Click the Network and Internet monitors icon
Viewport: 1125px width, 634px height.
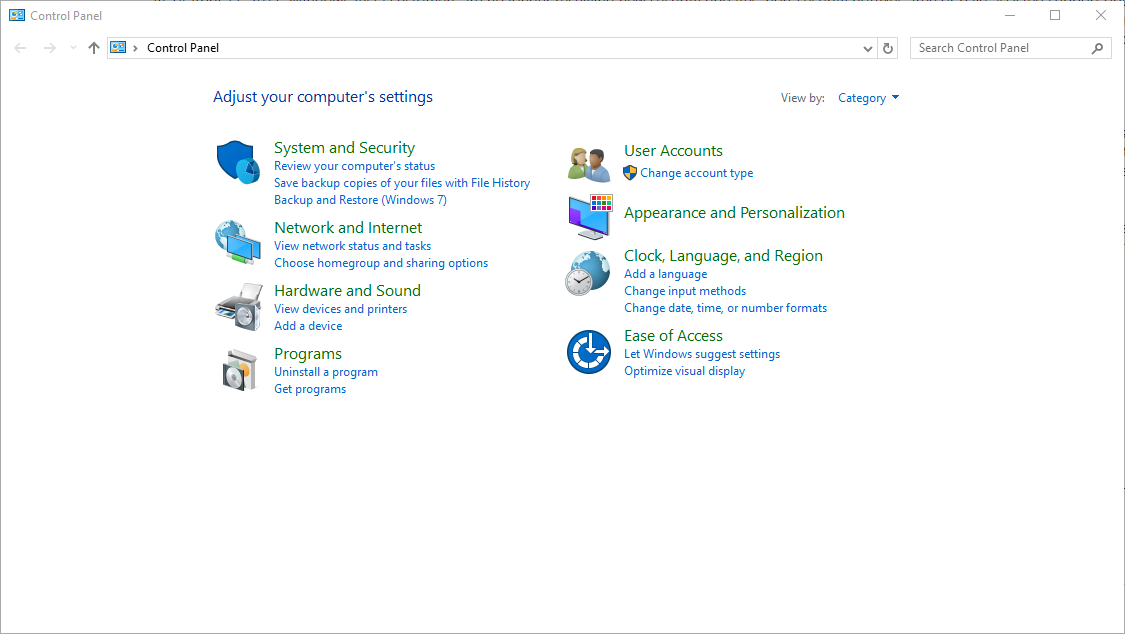click(237, 243)
